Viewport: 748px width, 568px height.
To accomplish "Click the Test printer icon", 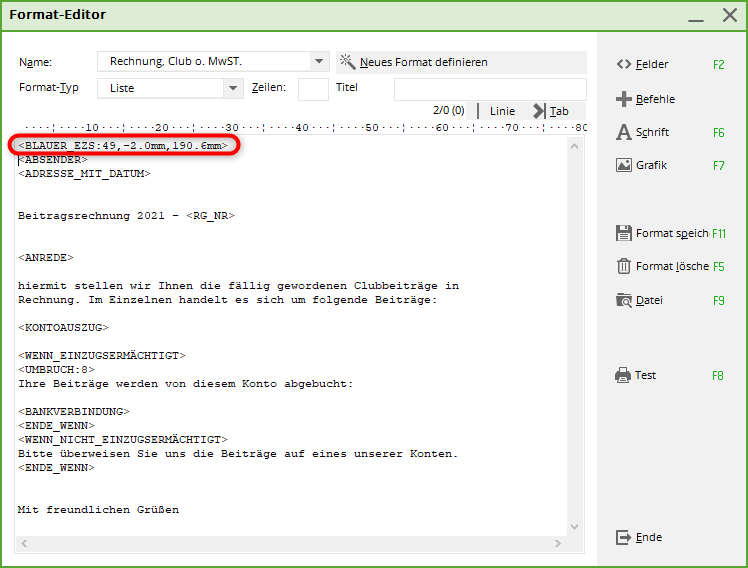I will [x=624, y=376].
